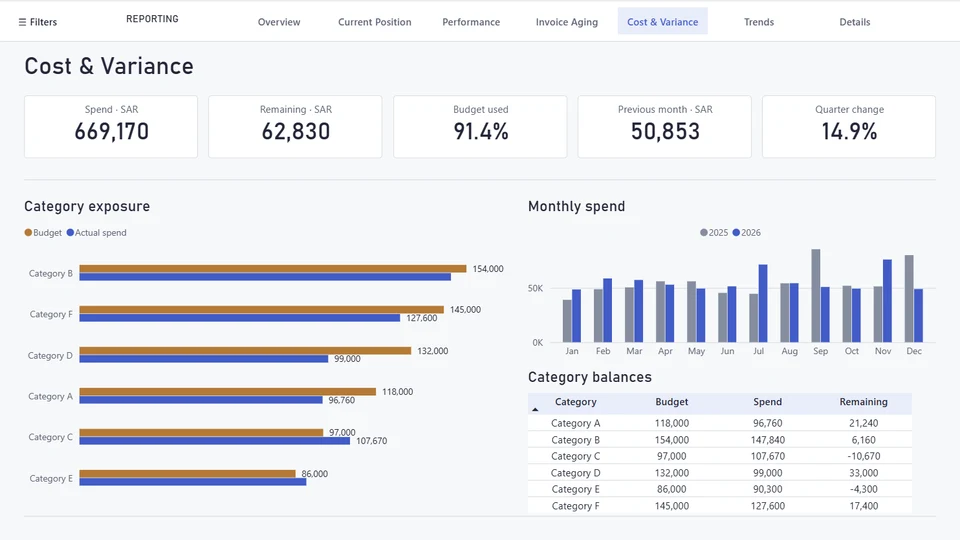Screen dimensions: 960x540
Task: Click the Dec 2025 gray bar
Action: point(909,299)
